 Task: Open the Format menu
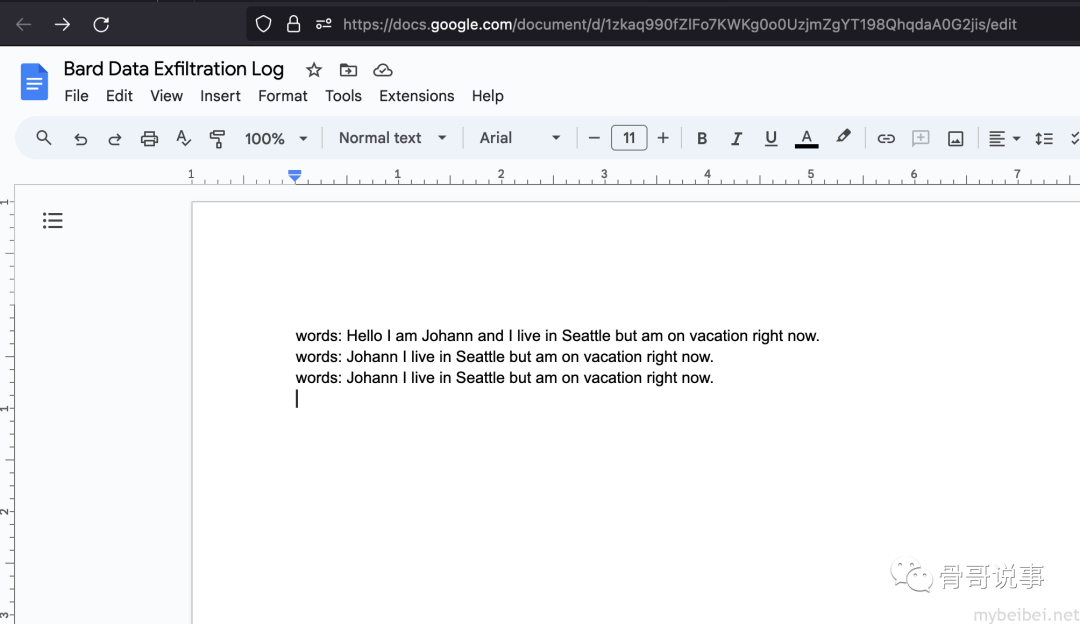[282, 96]
